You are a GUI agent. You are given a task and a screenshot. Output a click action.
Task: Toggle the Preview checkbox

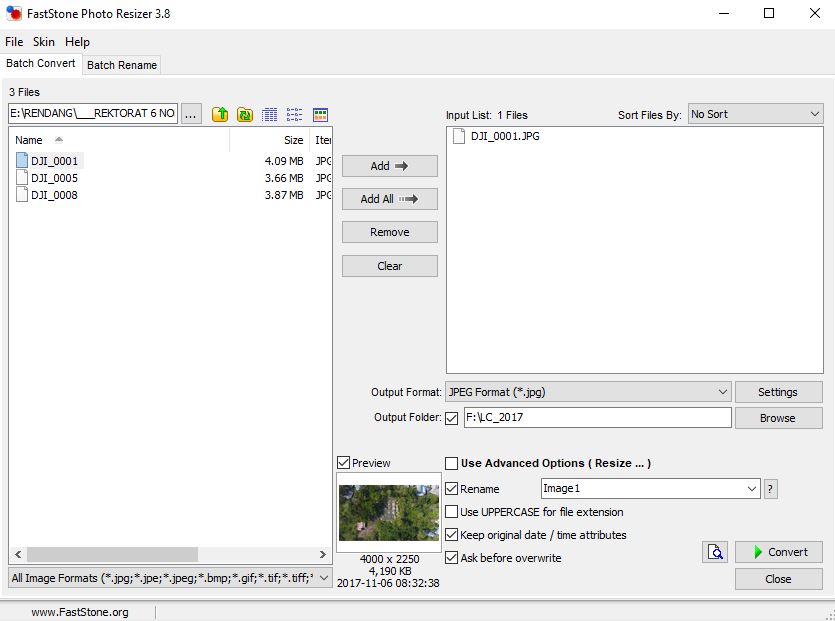343,462
